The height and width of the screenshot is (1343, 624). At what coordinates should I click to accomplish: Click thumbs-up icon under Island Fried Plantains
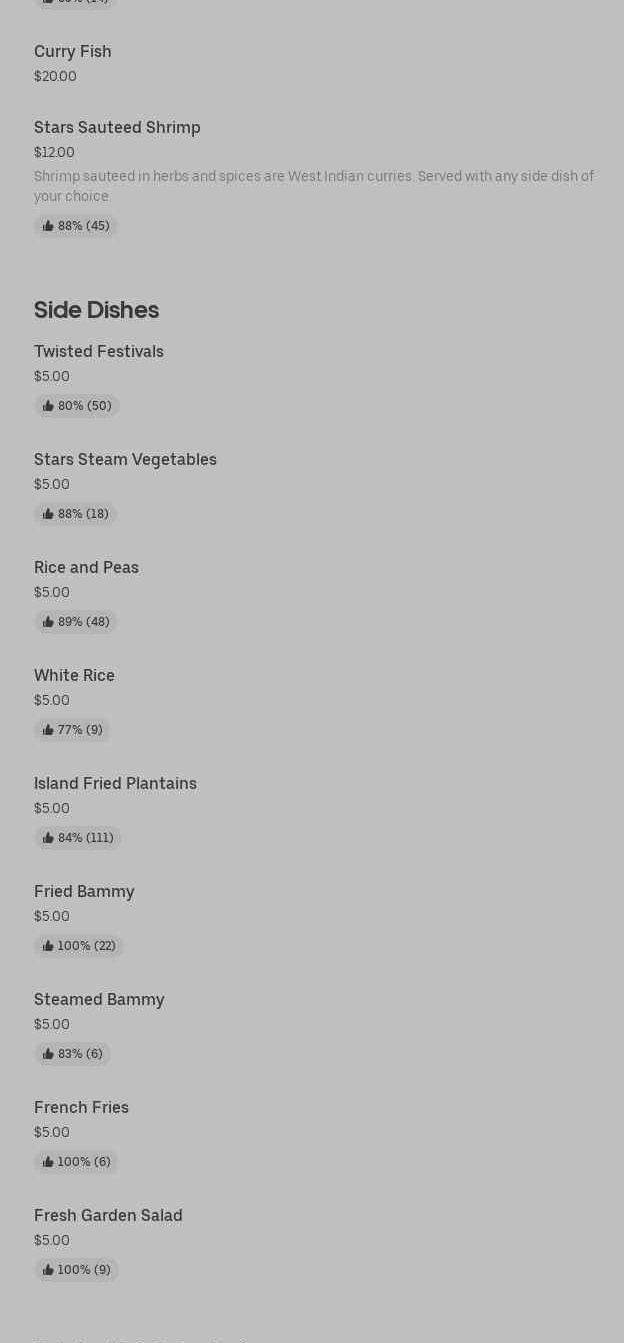tap(48, 838)
